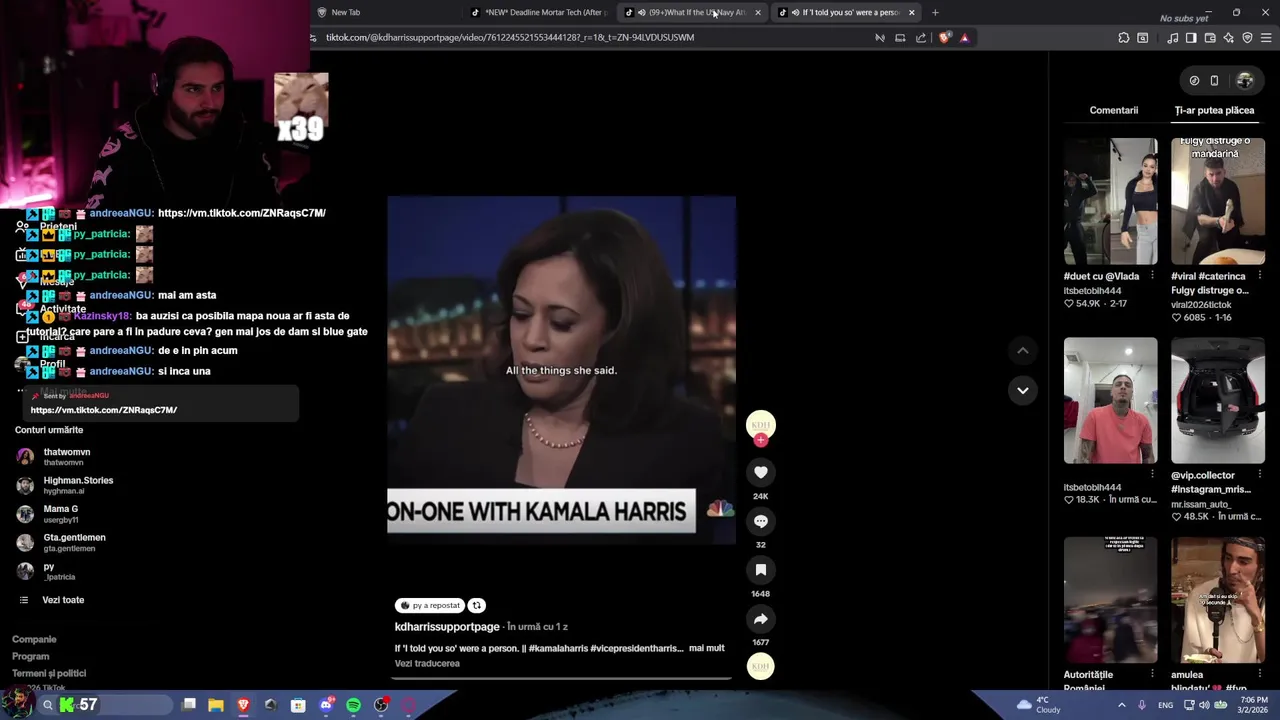Click the browser address bar URL

(510, 37)
